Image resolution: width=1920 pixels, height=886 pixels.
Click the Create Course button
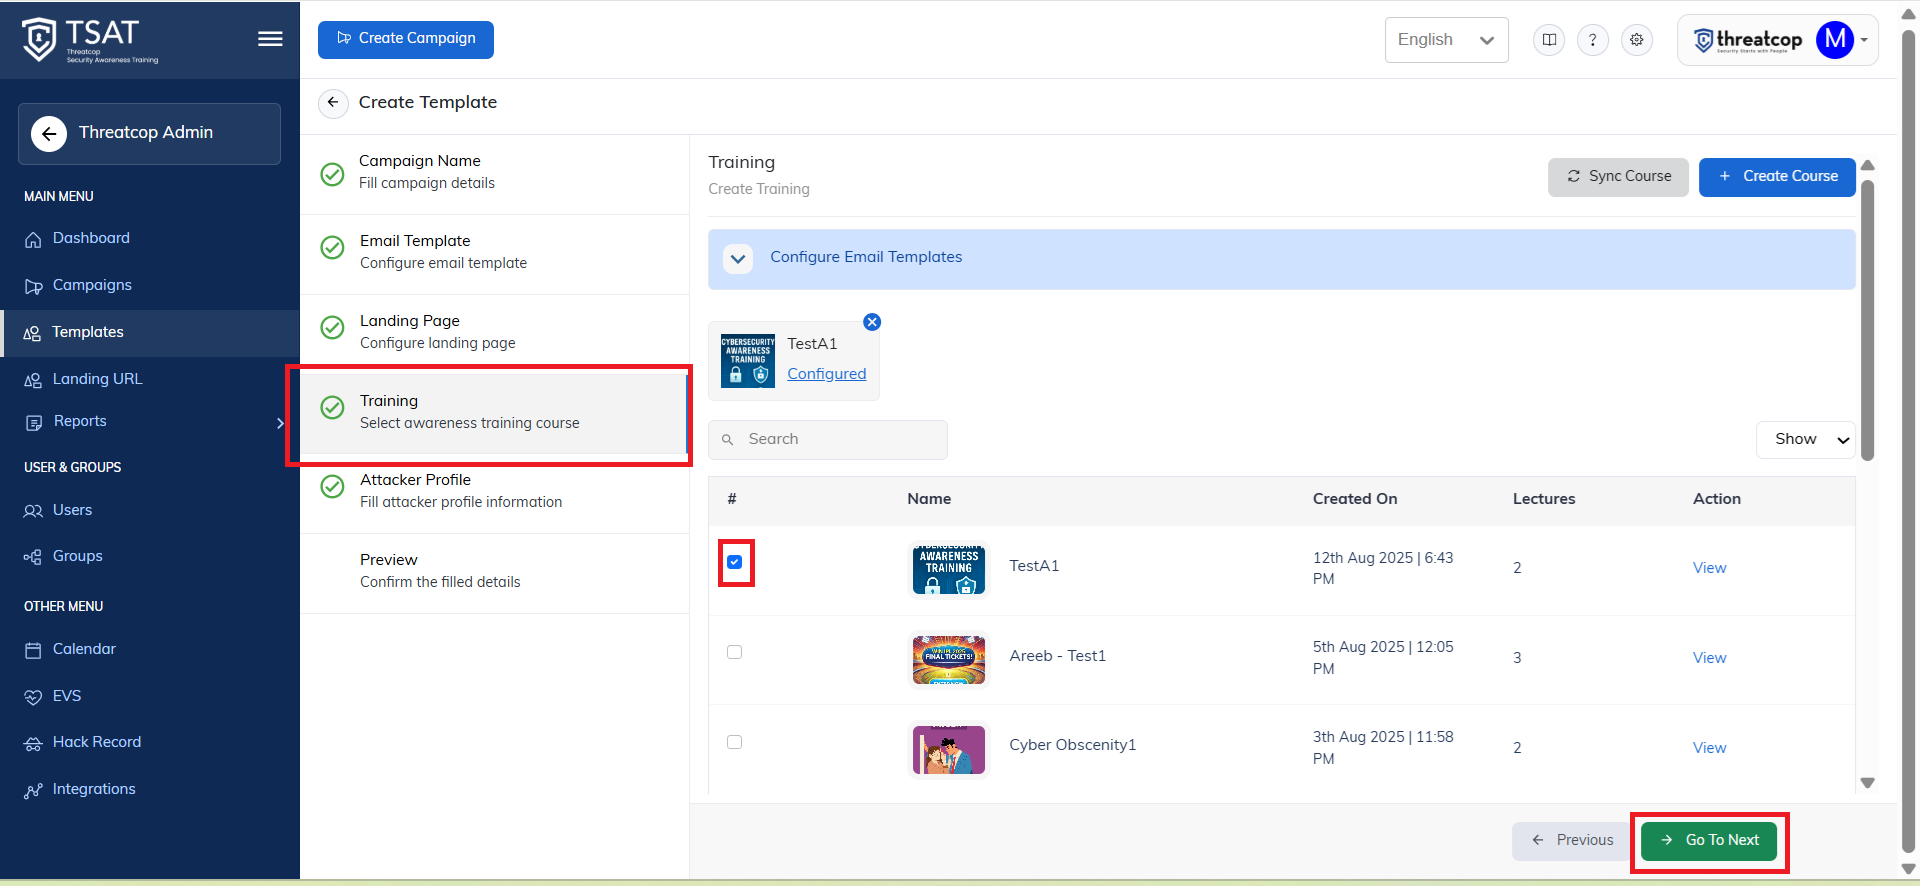click(x=1777, y=177)
